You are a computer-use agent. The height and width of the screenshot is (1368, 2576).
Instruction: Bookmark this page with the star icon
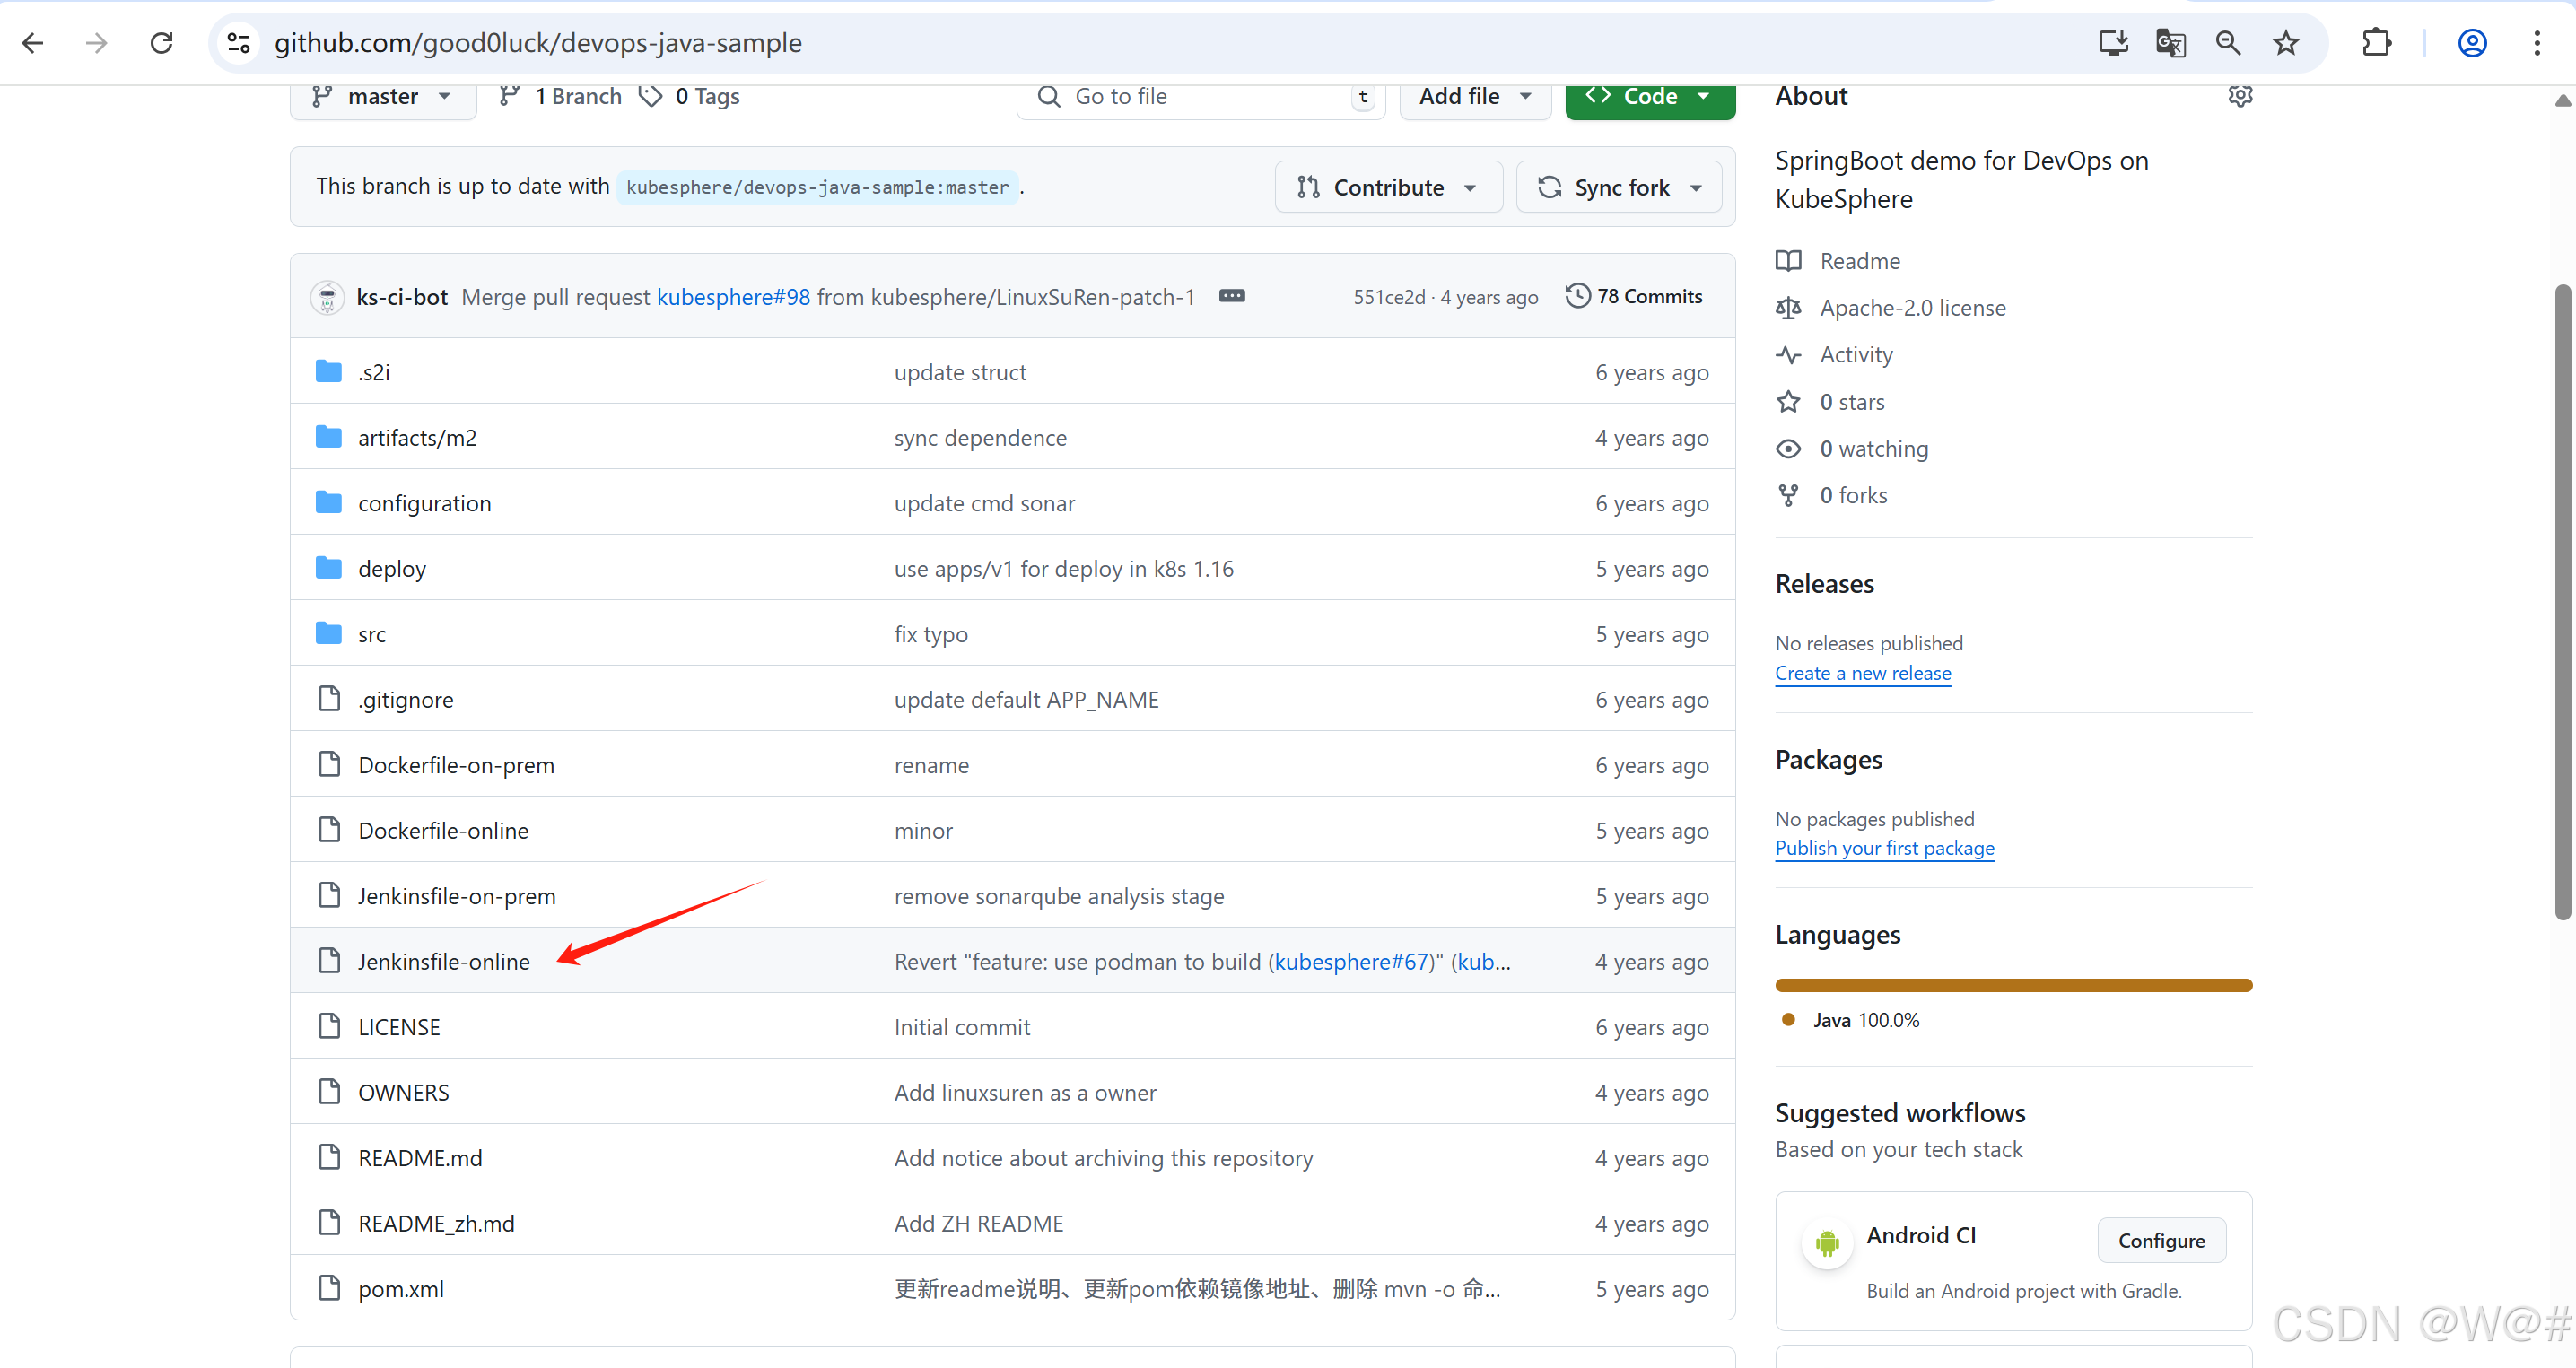[x=2286, y=43]
